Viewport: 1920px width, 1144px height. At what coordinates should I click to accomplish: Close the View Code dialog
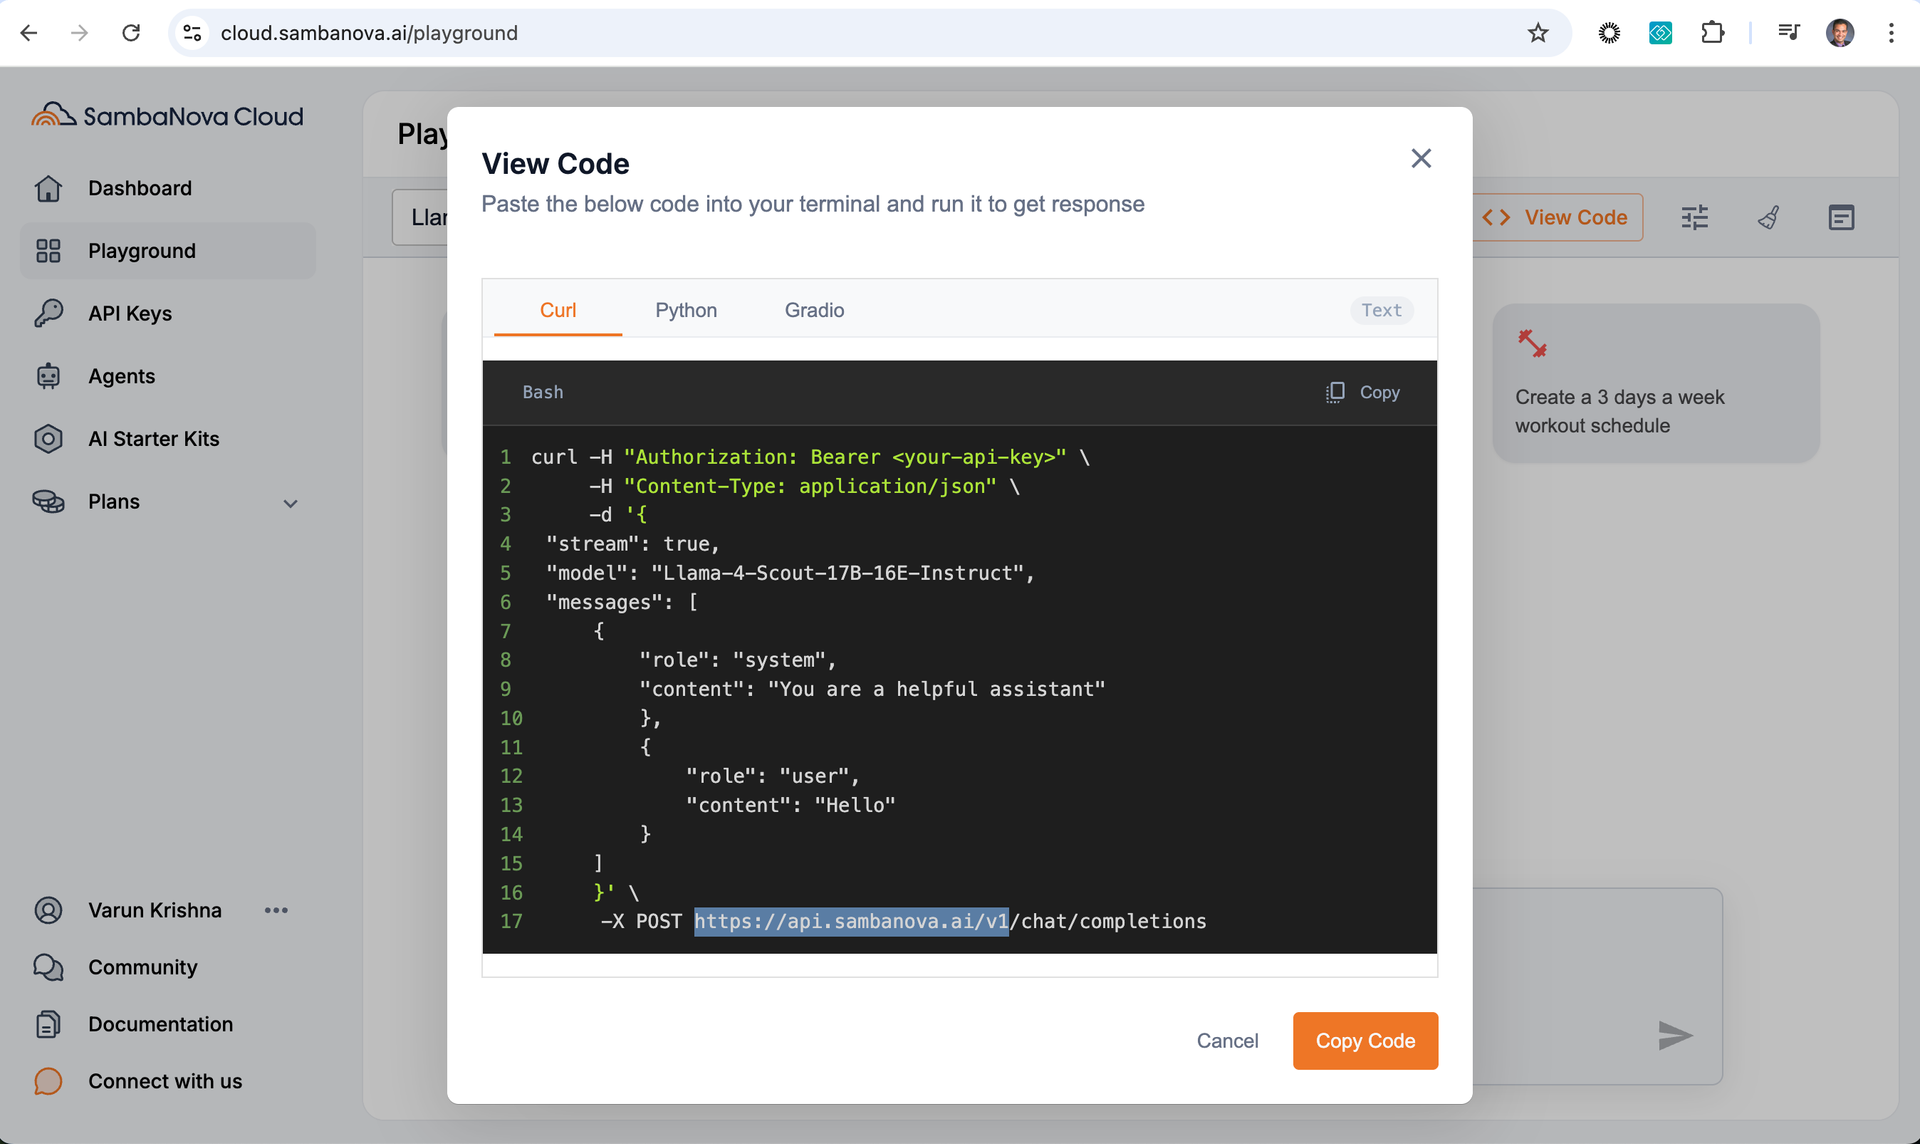pyautogui.click(x=1420, y=158)
